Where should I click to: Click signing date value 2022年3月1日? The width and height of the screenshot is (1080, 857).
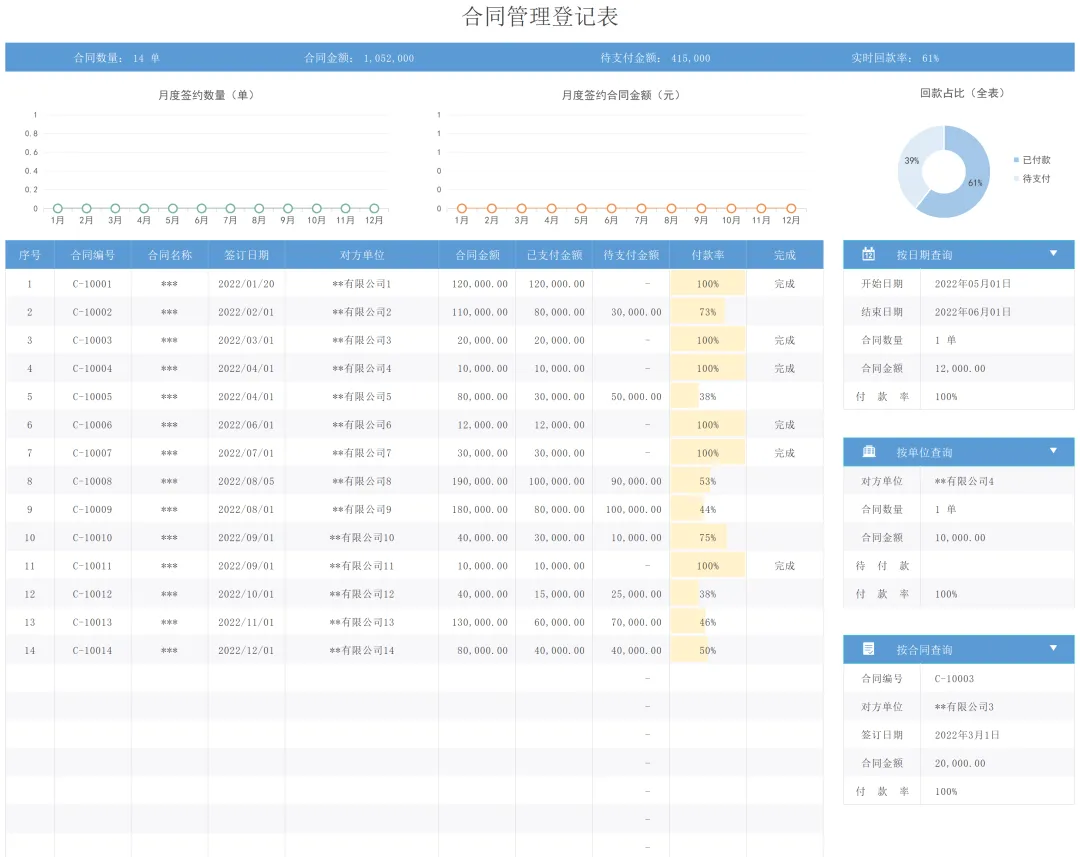[x=966, y=735]
